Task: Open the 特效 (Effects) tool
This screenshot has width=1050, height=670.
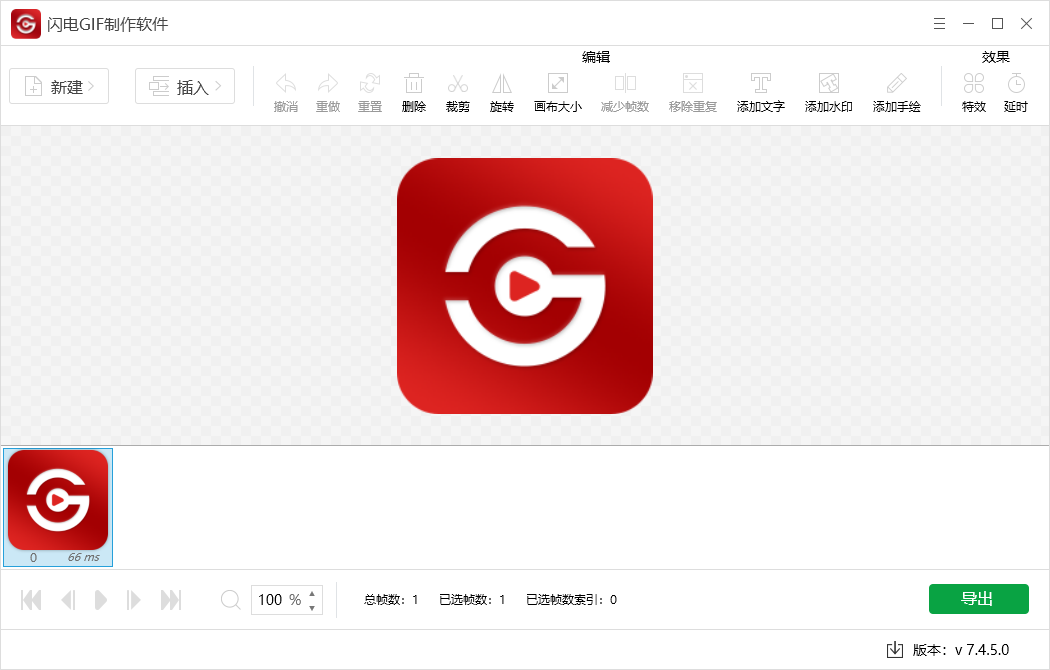Action: coord(974,92)
